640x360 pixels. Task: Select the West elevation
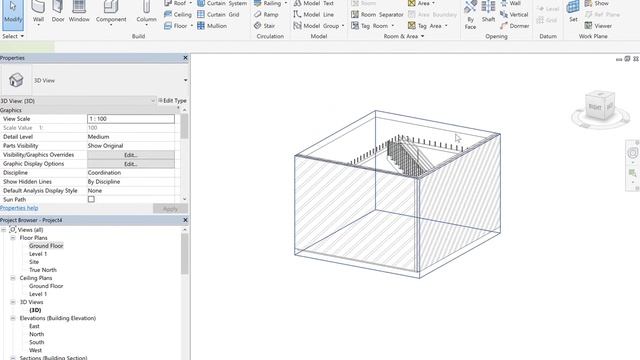pos(35,350)
